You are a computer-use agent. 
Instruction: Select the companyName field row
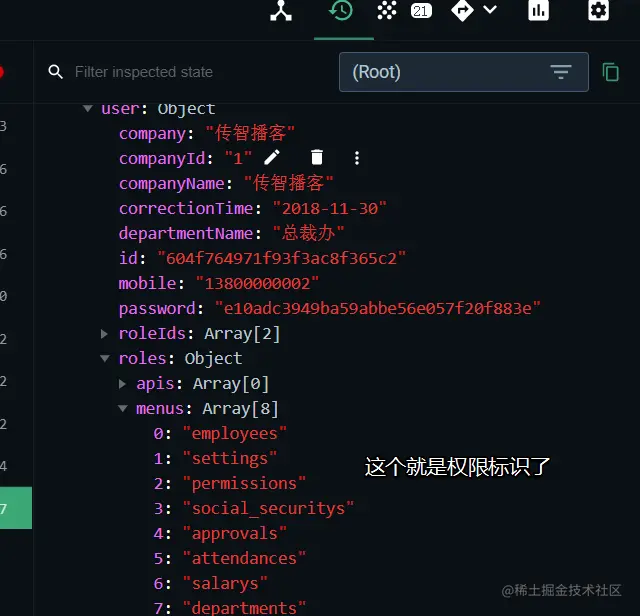pyautogui.click(x=226, y=183)
